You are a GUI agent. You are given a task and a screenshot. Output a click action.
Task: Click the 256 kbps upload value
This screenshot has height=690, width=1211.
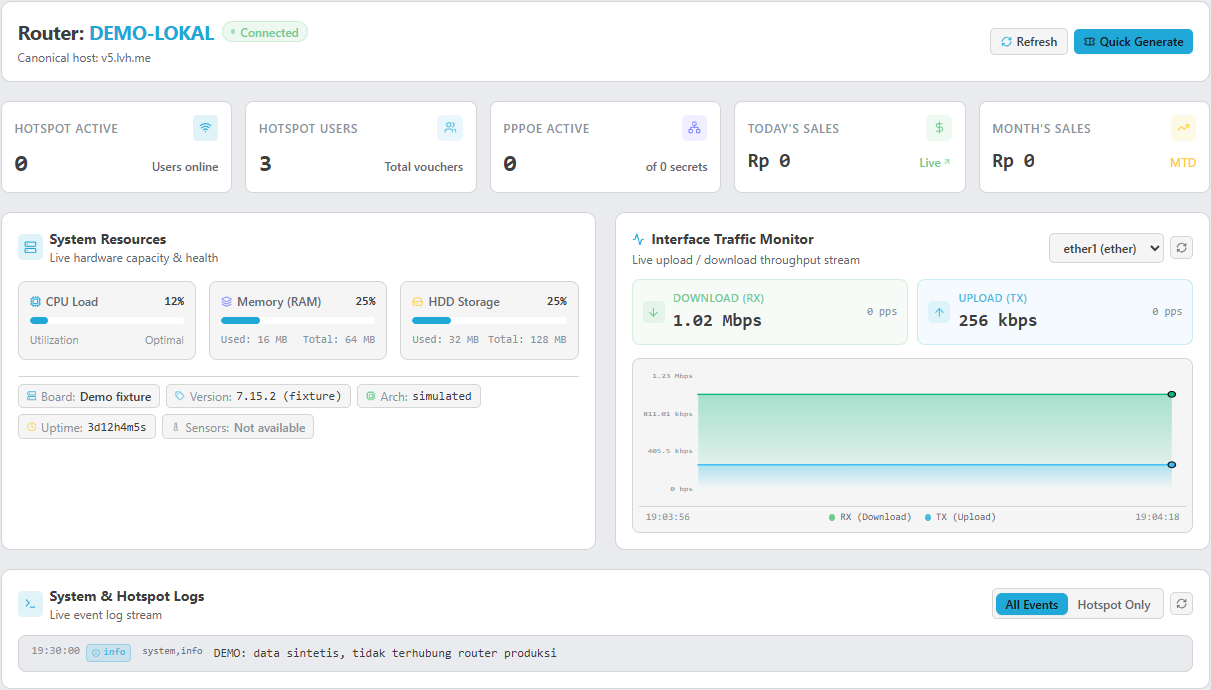pos(998,321)
